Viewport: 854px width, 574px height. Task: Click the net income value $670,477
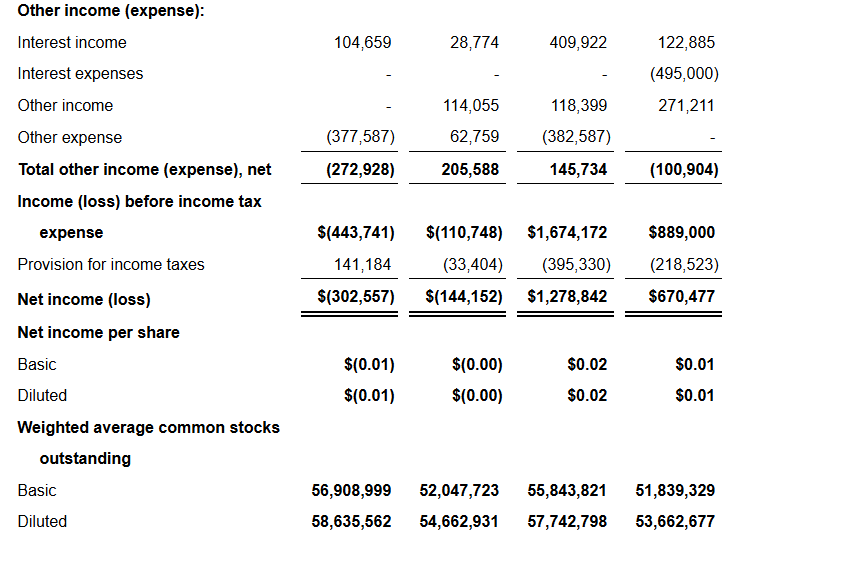tap(681, 296)
